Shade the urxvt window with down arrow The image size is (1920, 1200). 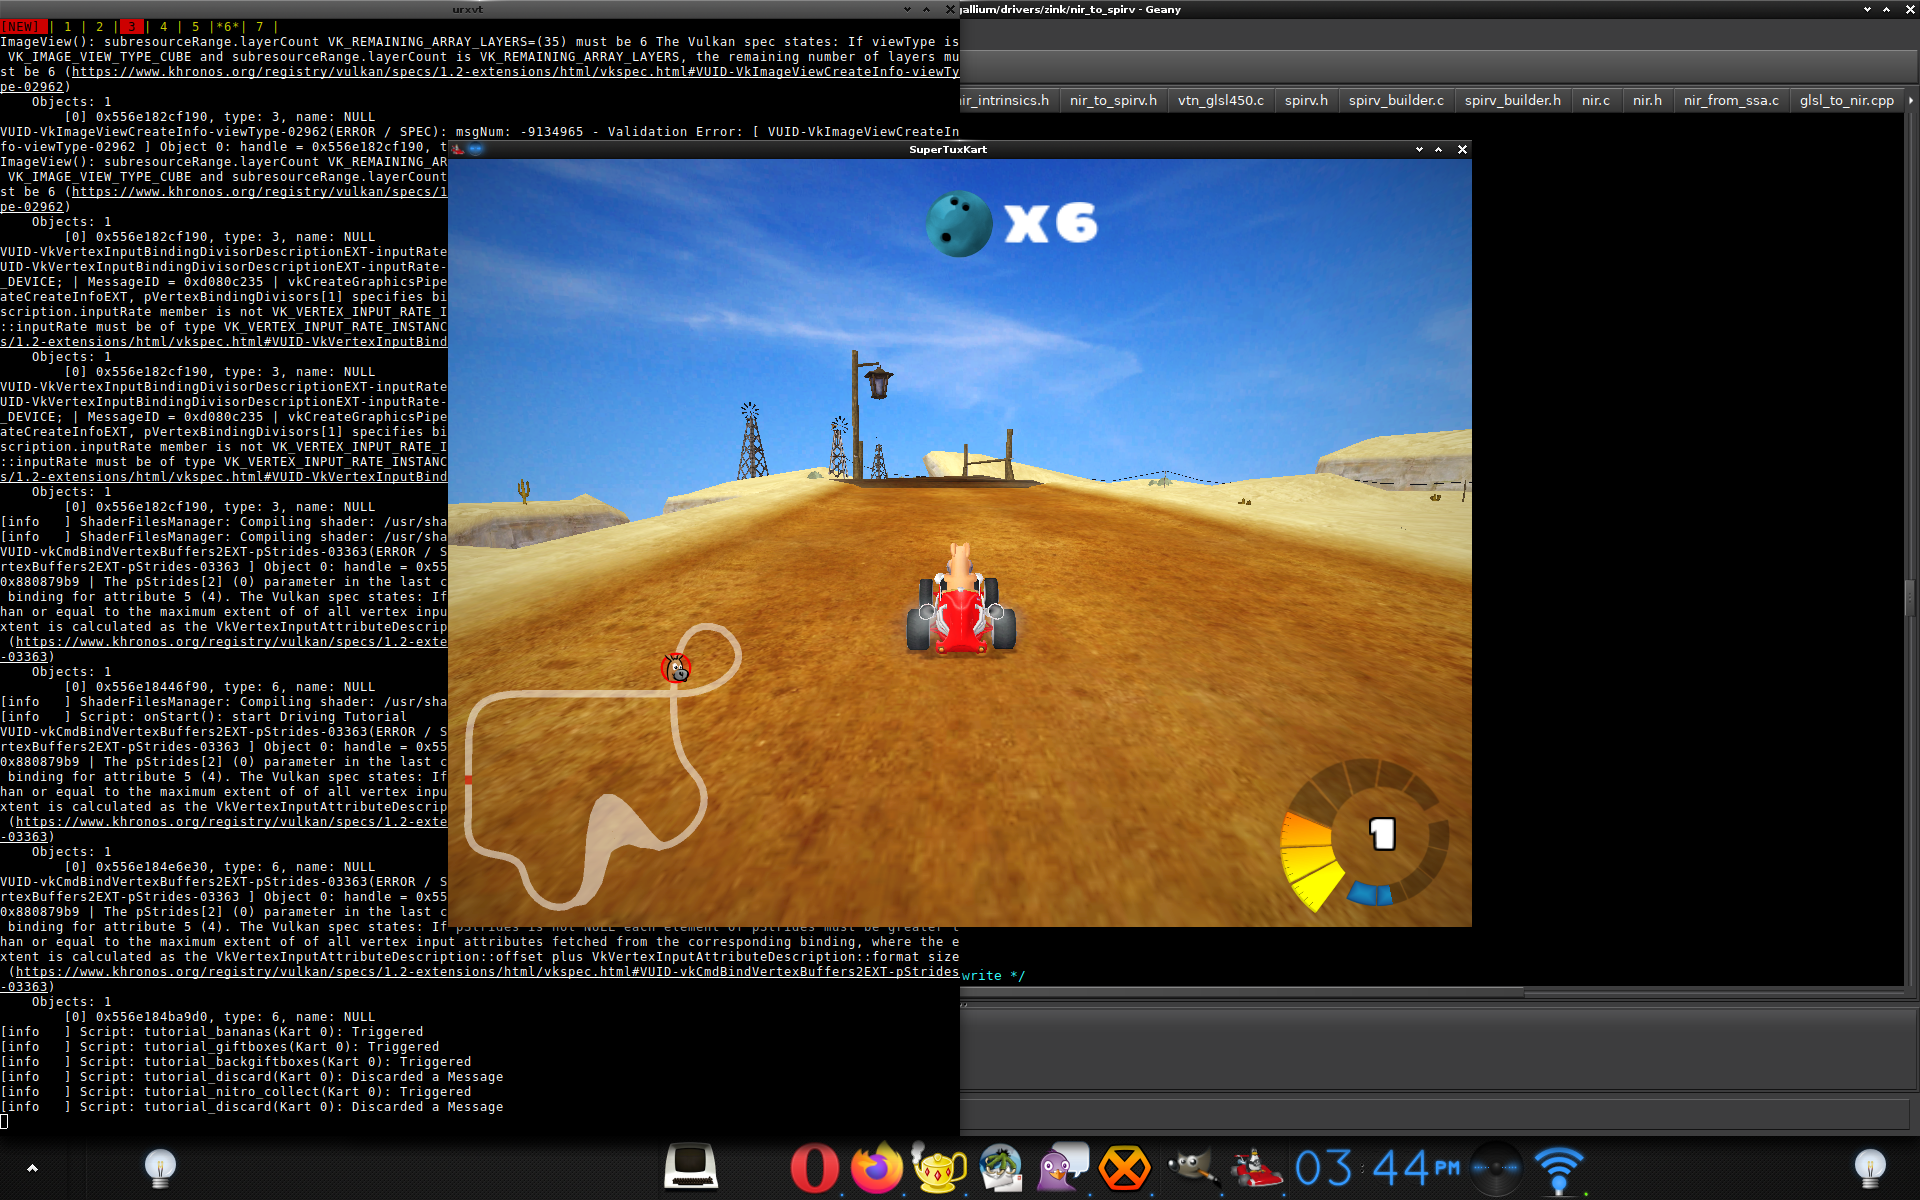pyautogui.click(x=907, y=9)
